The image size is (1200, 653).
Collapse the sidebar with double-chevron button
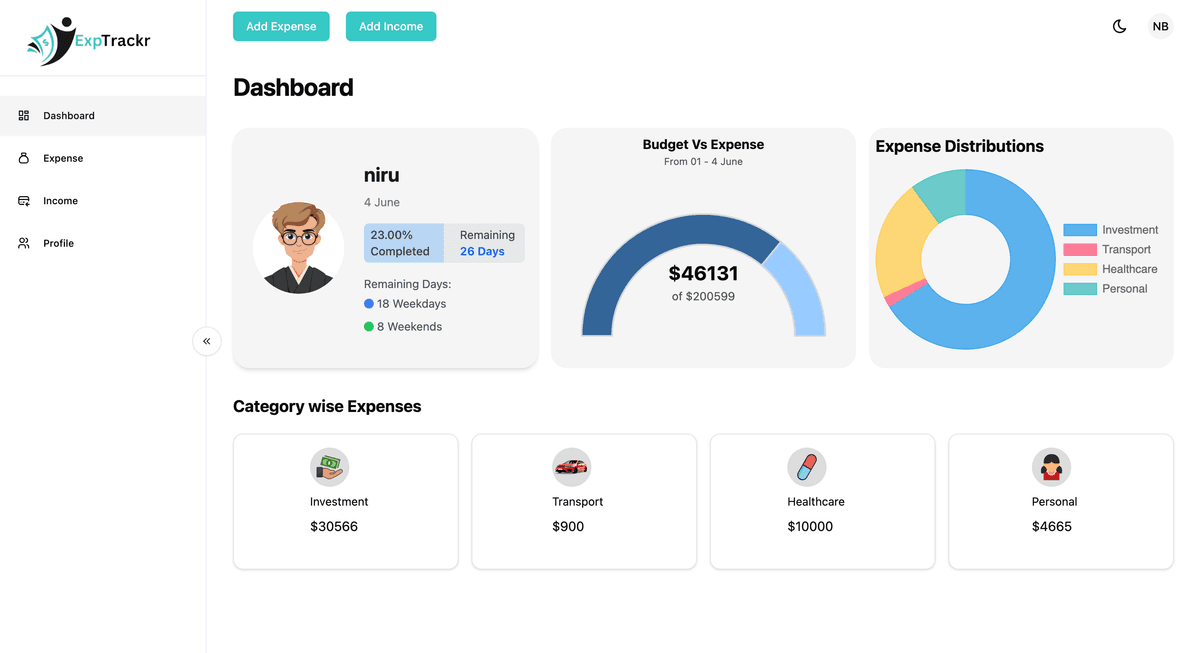tap(206, 341)
